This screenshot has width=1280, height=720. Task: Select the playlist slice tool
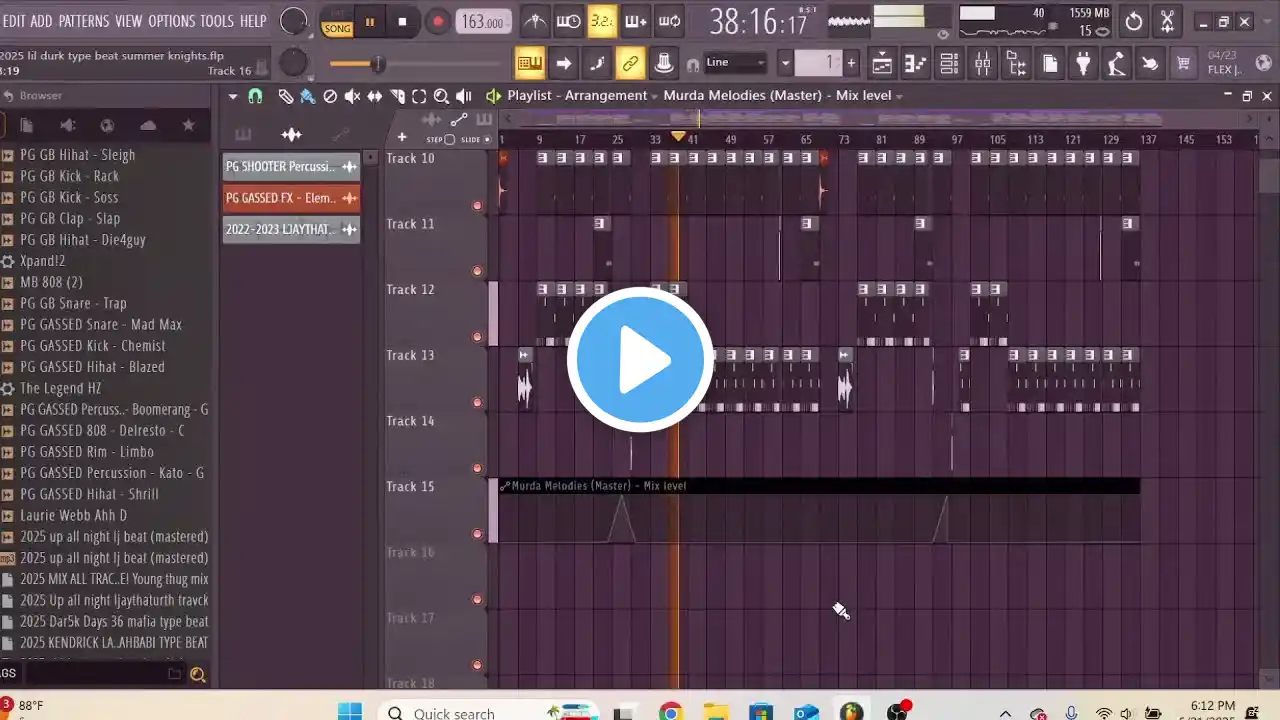397,96
